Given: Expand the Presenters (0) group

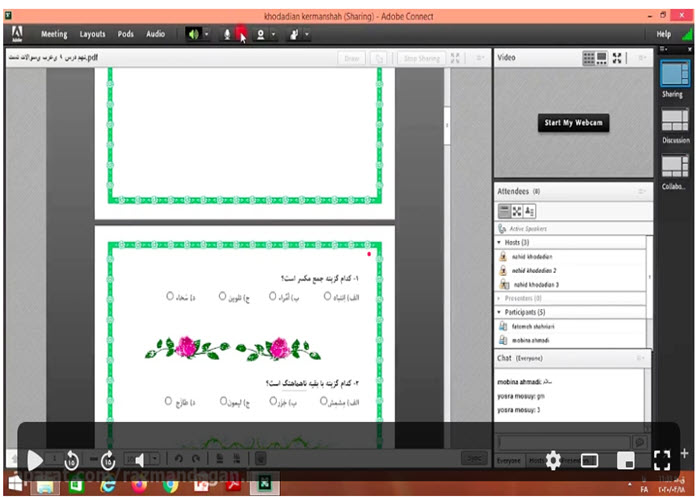Looking at the screenshot, I should coord(499,298).
